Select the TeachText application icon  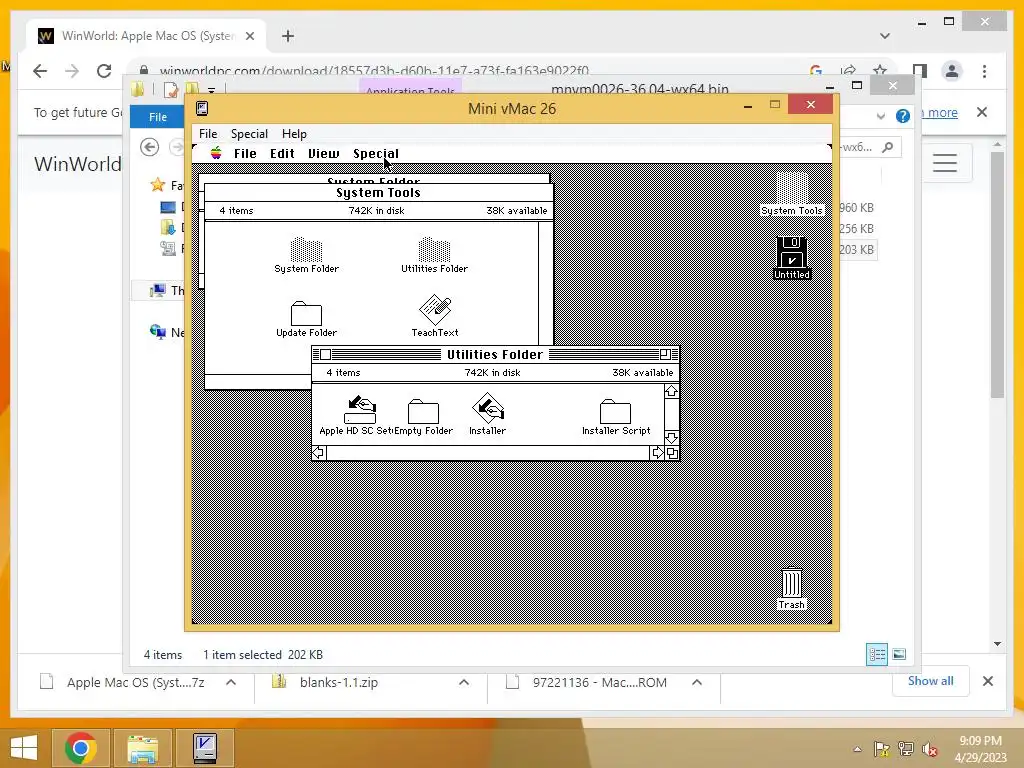pos(435,316)
